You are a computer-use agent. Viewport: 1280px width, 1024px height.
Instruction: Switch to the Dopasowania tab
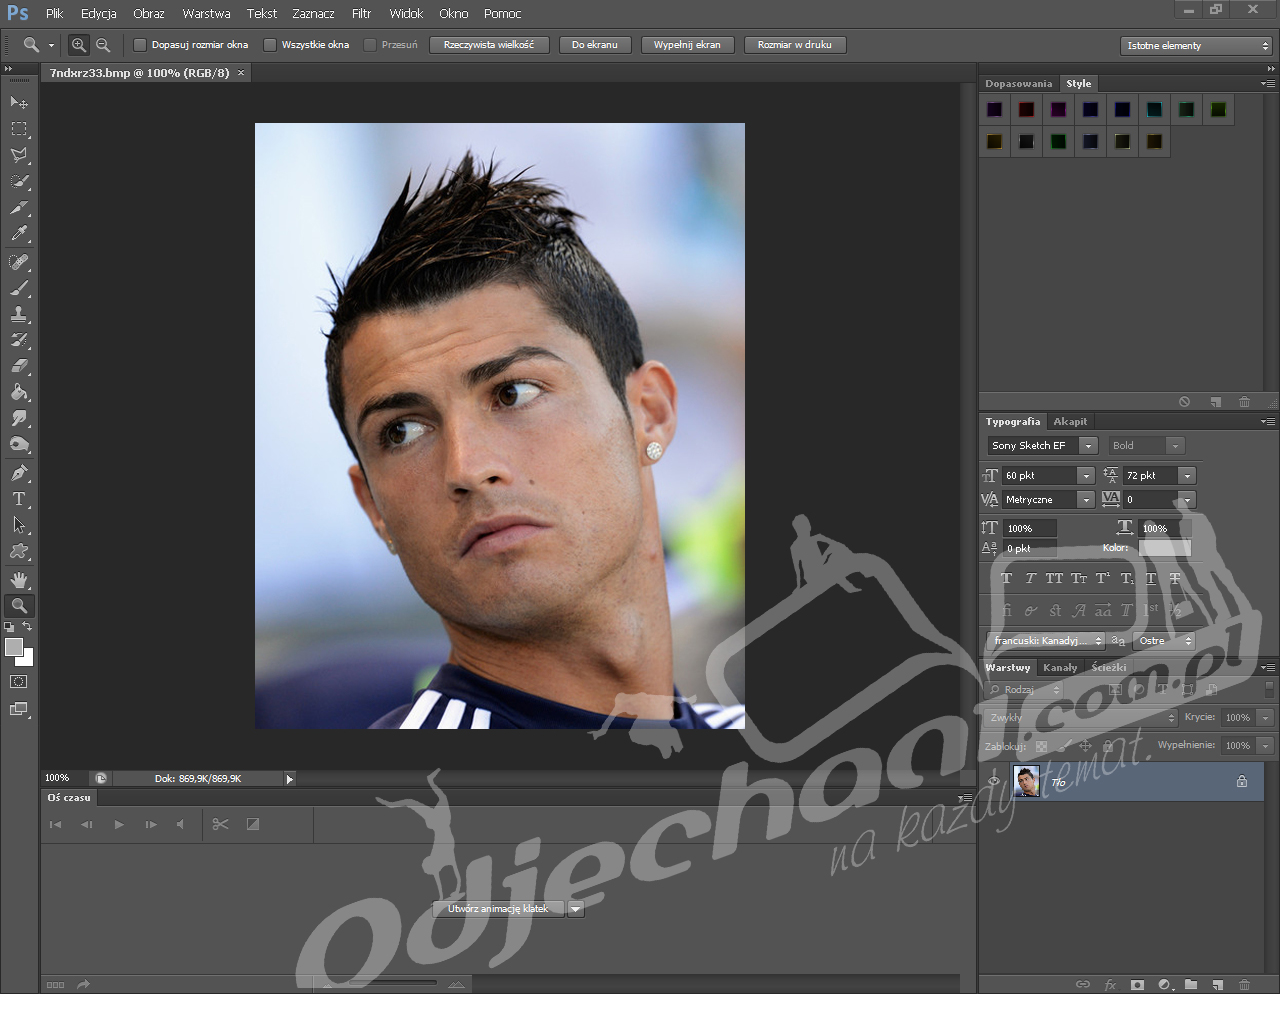click(1018, 84)
